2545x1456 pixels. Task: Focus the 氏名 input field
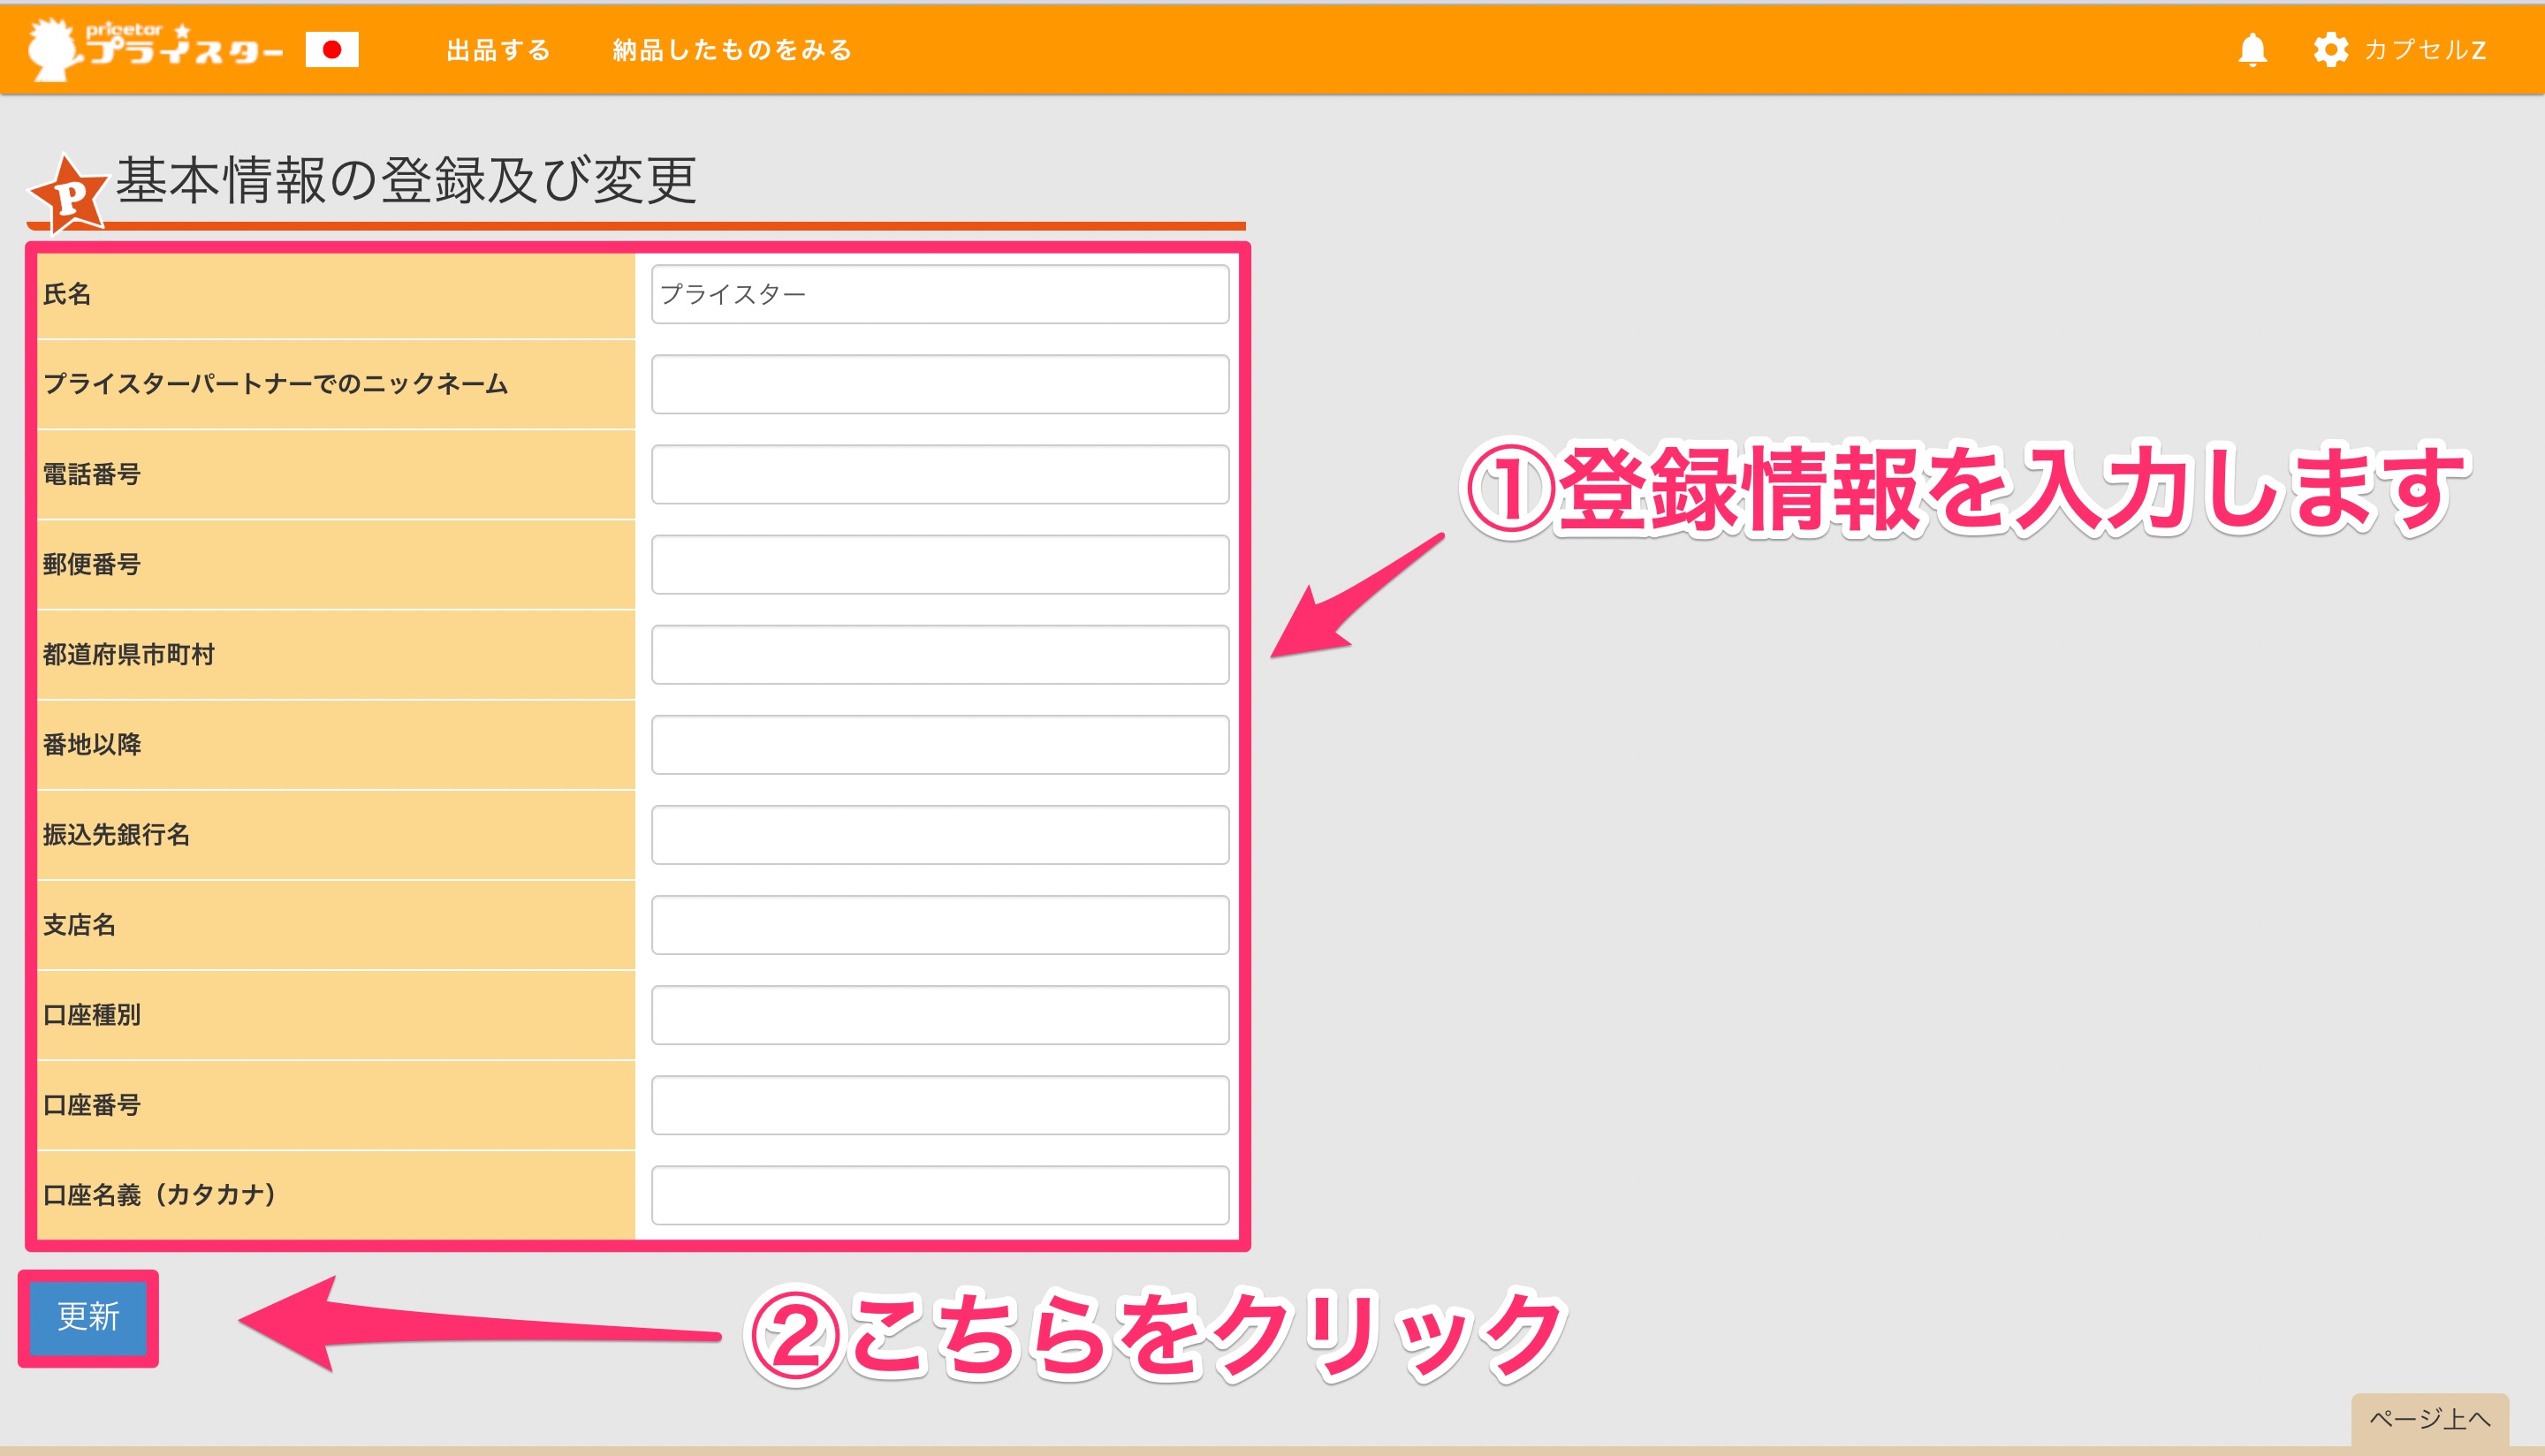[940, 294]
